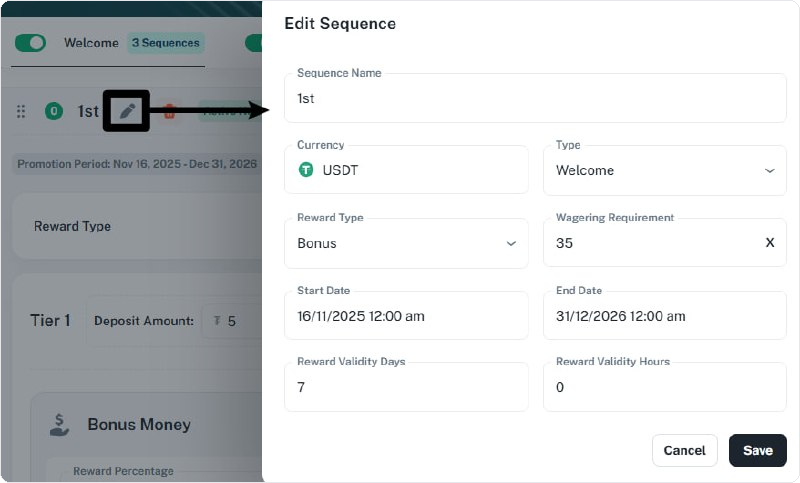
Task: Click the Tether symbol in Deposit Amount
Action: click(217, 320)
